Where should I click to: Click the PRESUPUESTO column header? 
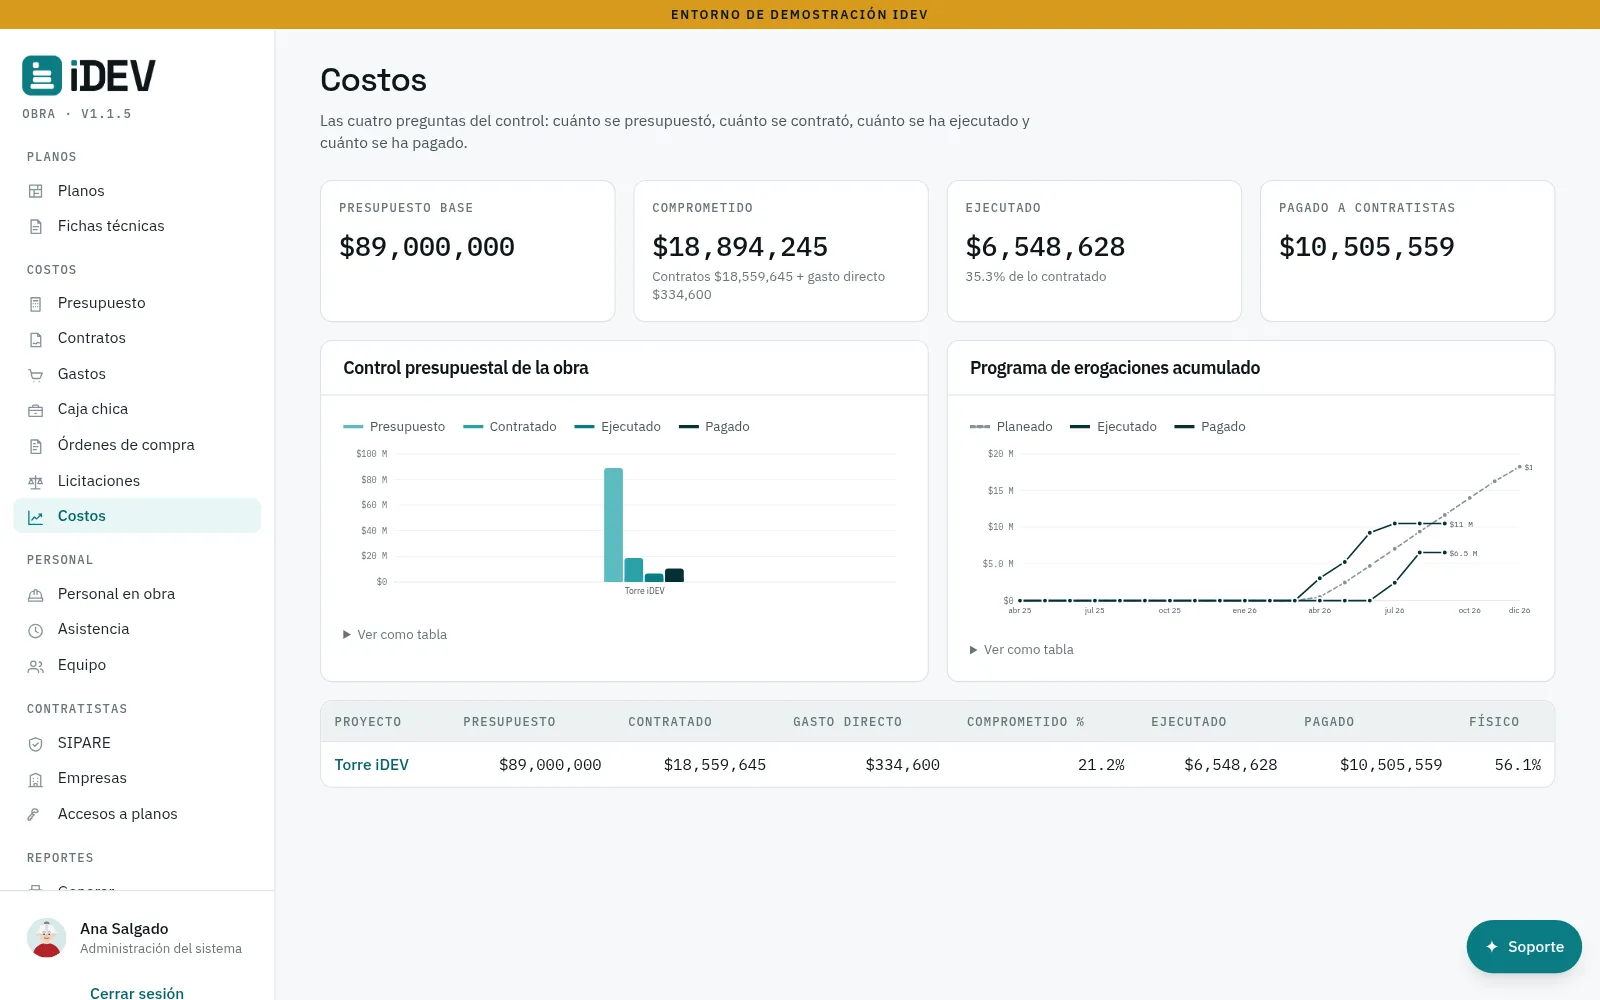point(509,722)
